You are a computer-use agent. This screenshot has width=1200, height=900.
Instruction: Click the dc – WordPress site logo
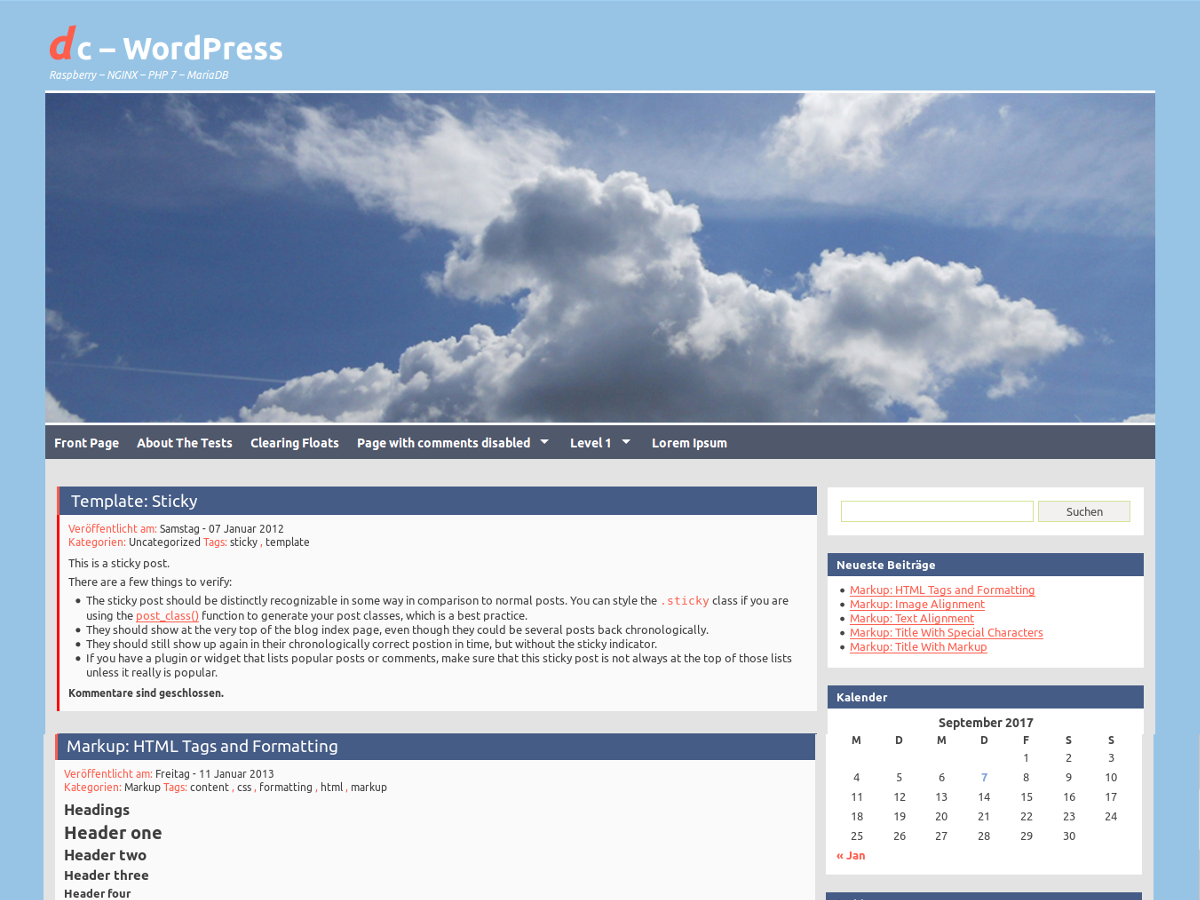click(165, 47)
